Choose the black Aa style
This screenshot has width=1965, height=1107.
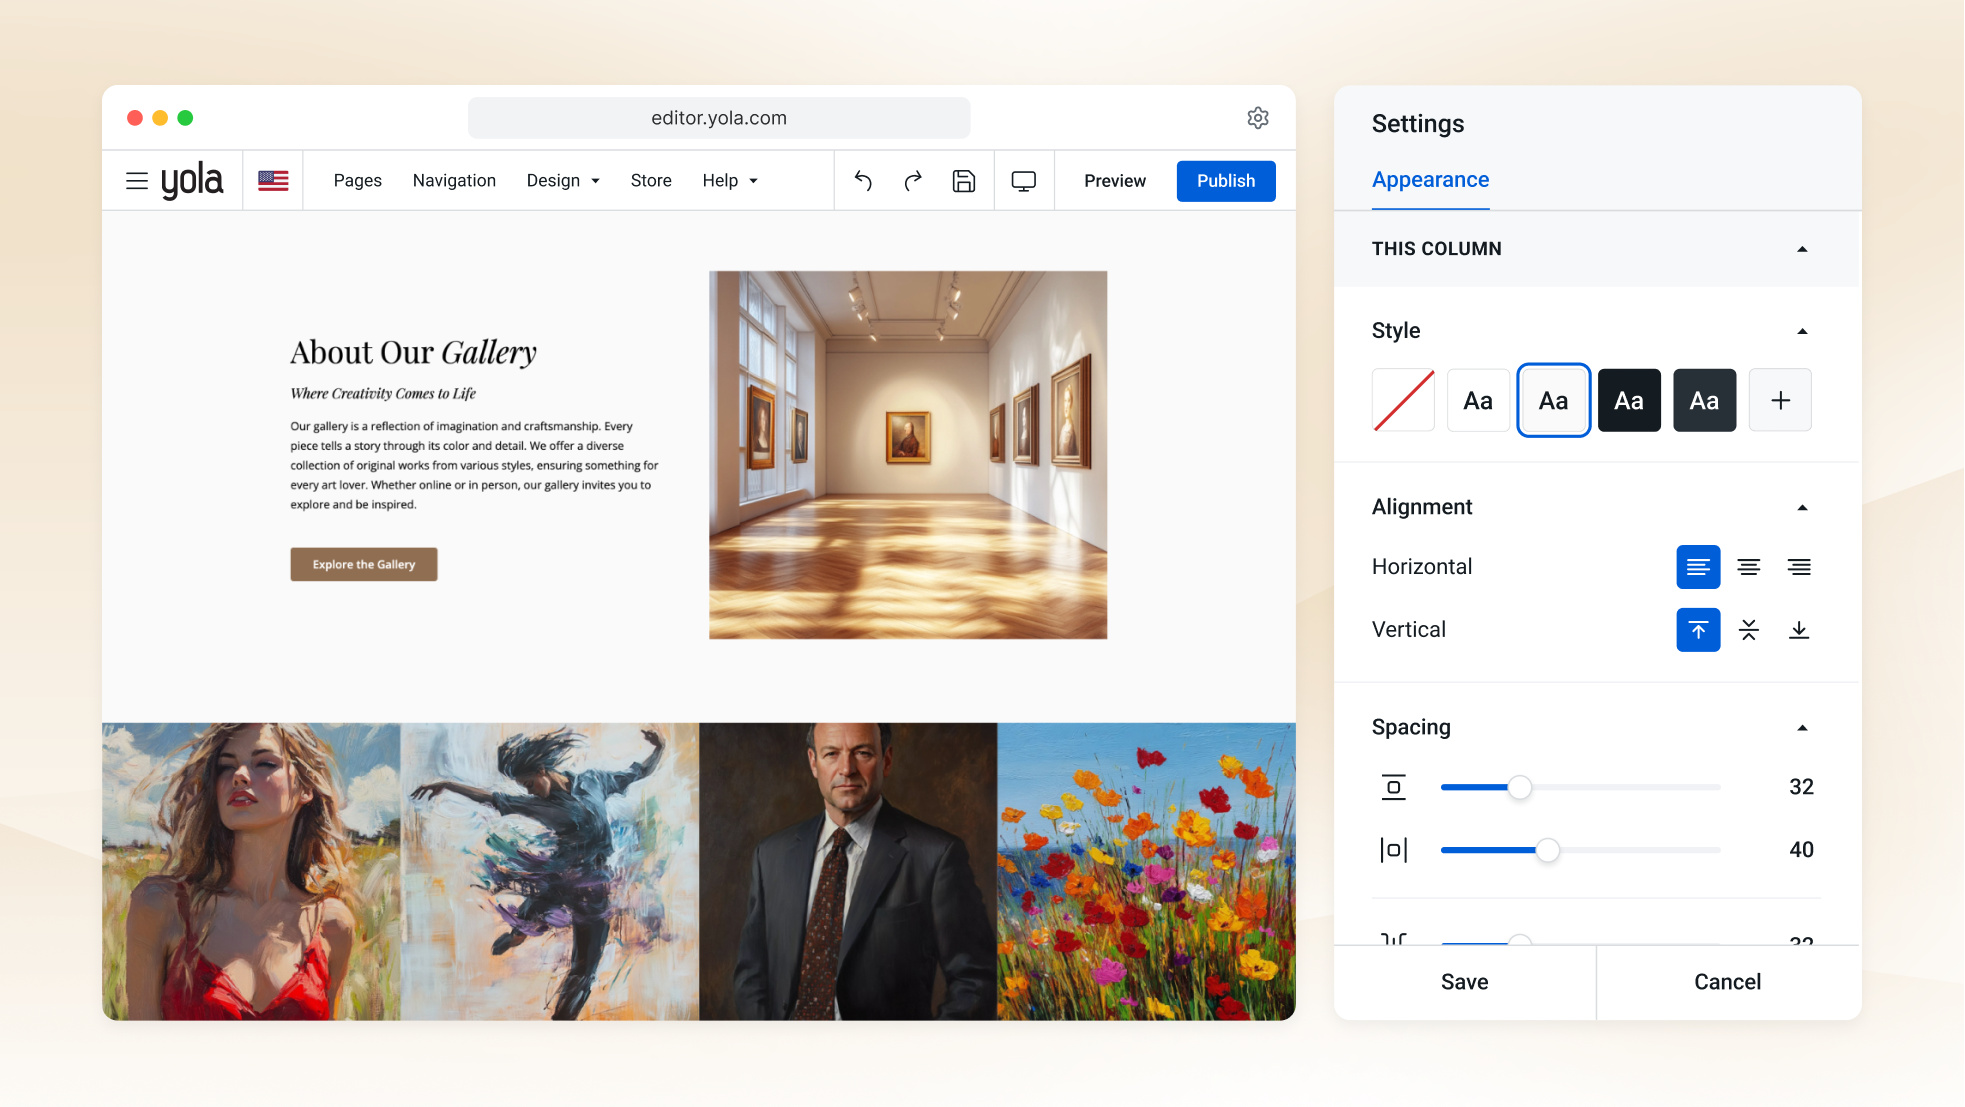(1629, 400)
